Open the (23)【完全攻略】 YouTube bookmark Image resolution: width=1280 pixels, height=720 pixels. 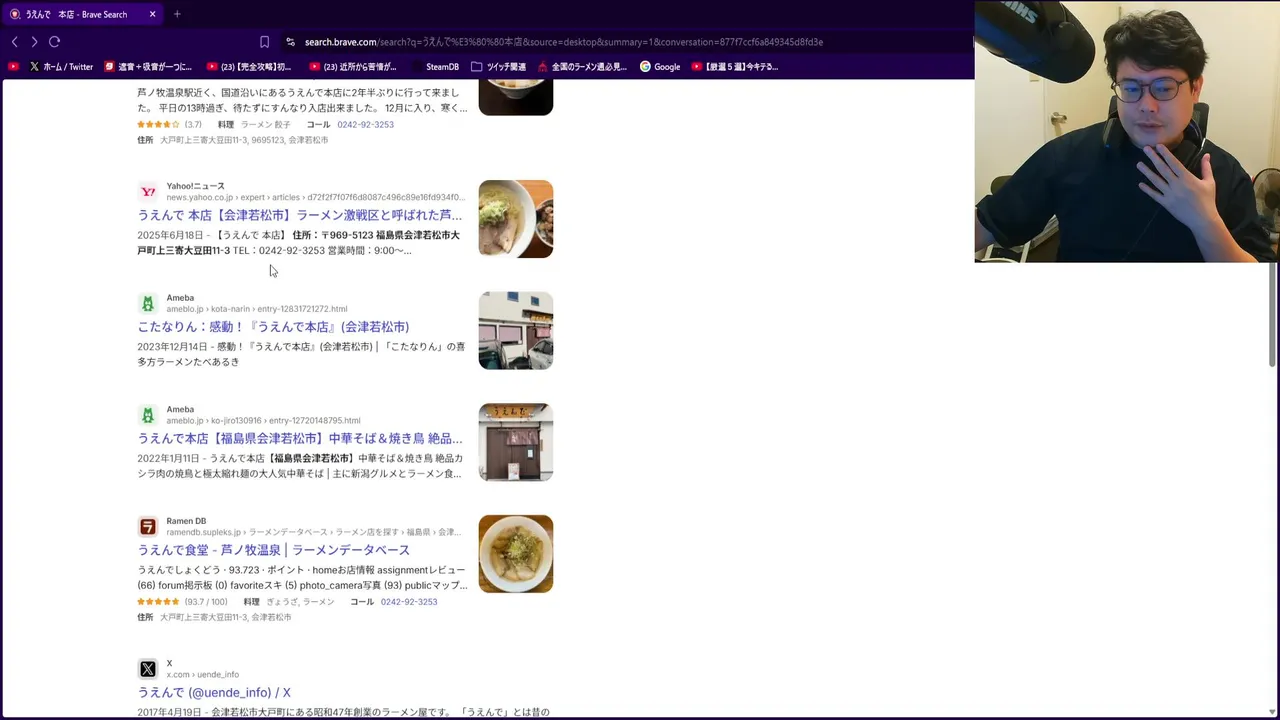click(x=249, y=67)
